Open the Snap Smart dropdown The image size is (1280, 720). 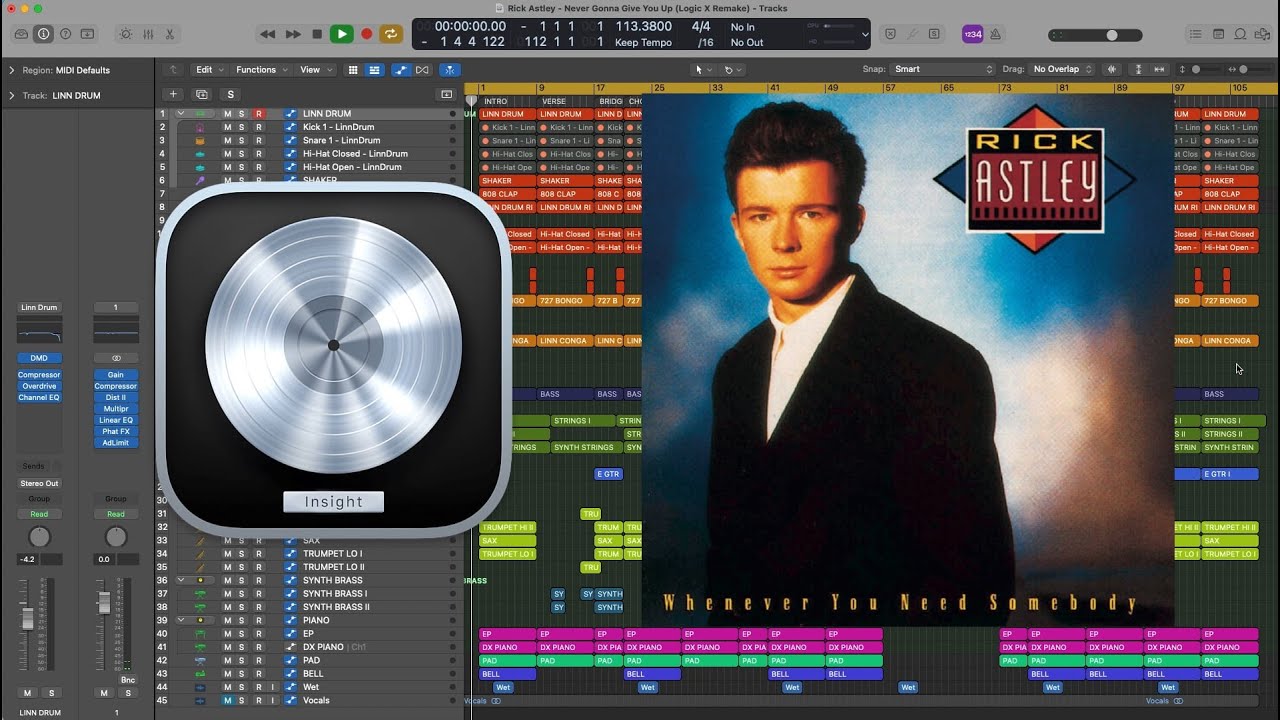[944, 70]
